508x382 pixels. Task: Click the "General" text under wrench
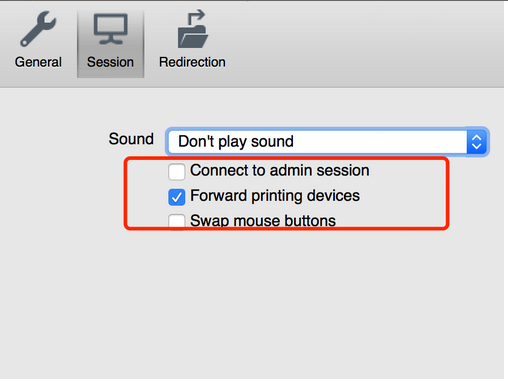tap(38, 62)
